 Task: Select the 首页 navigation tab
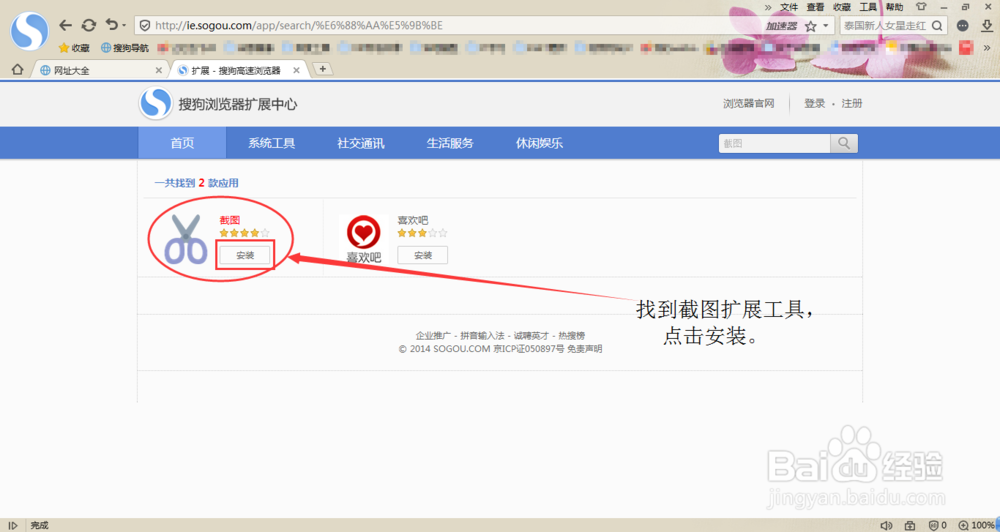[x=182, y=143]
